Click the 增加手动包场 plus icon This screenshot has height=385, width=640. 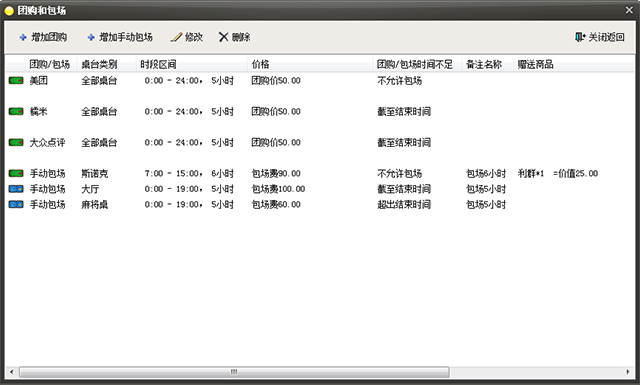point(91,38)
